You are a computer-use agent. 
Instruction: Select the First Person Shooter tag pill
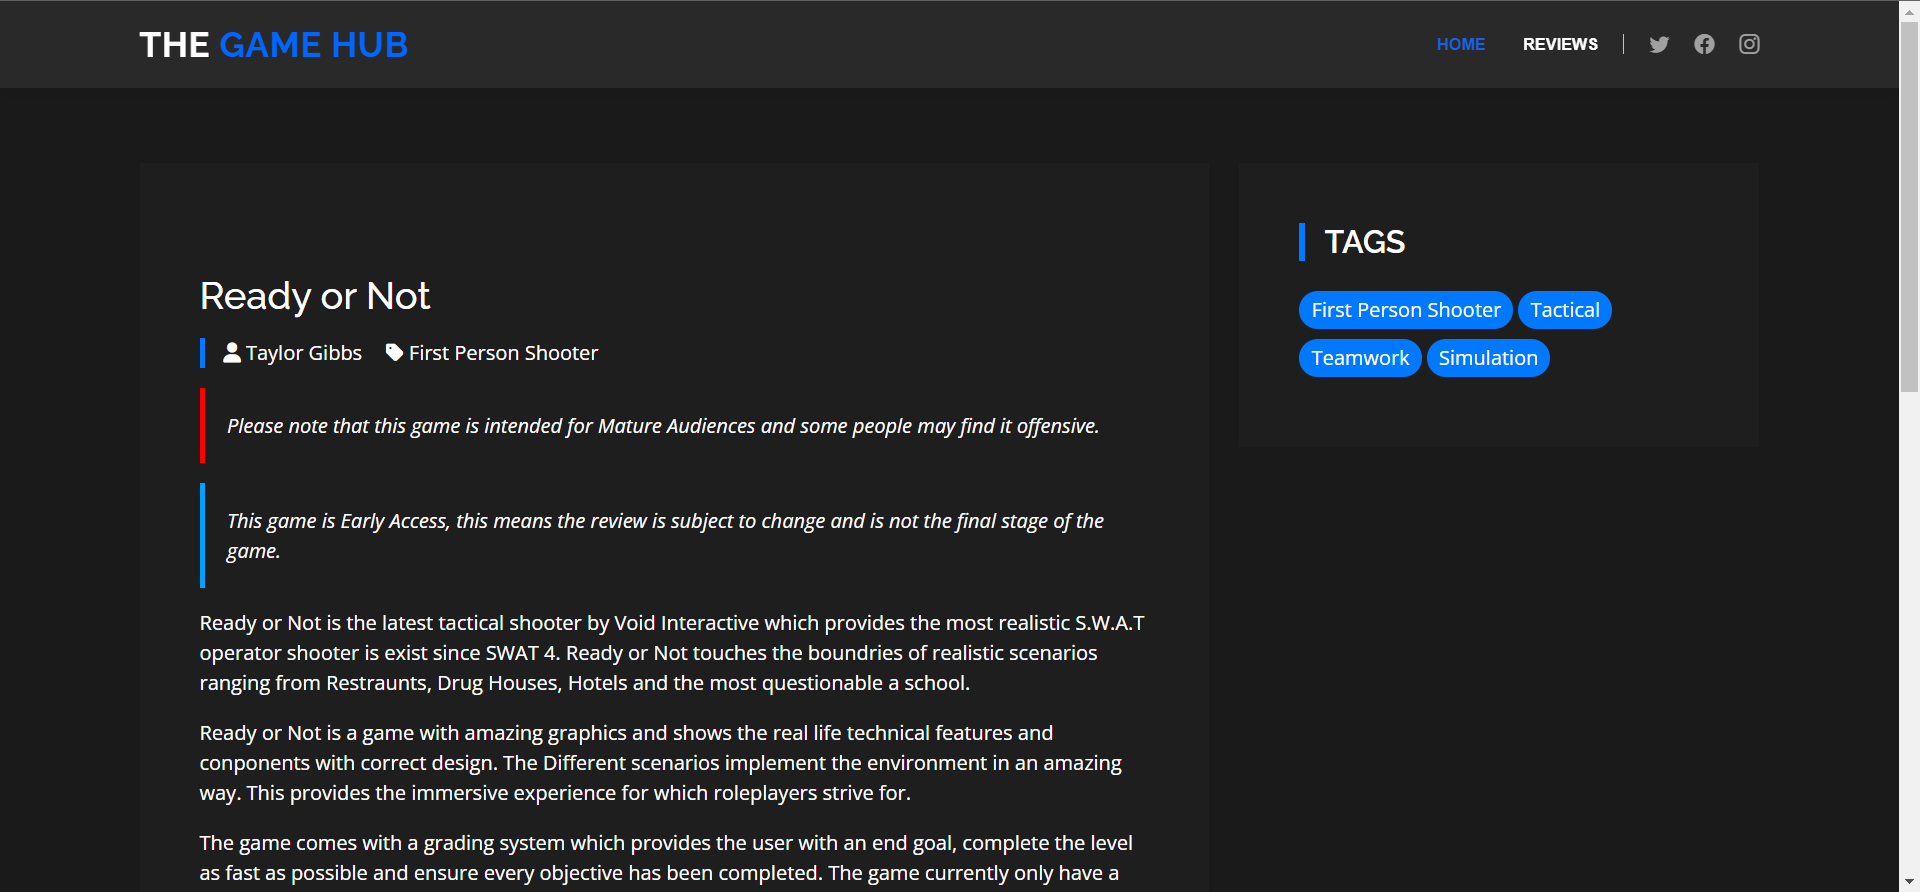pyautogui.click(x=1405, y=310)
